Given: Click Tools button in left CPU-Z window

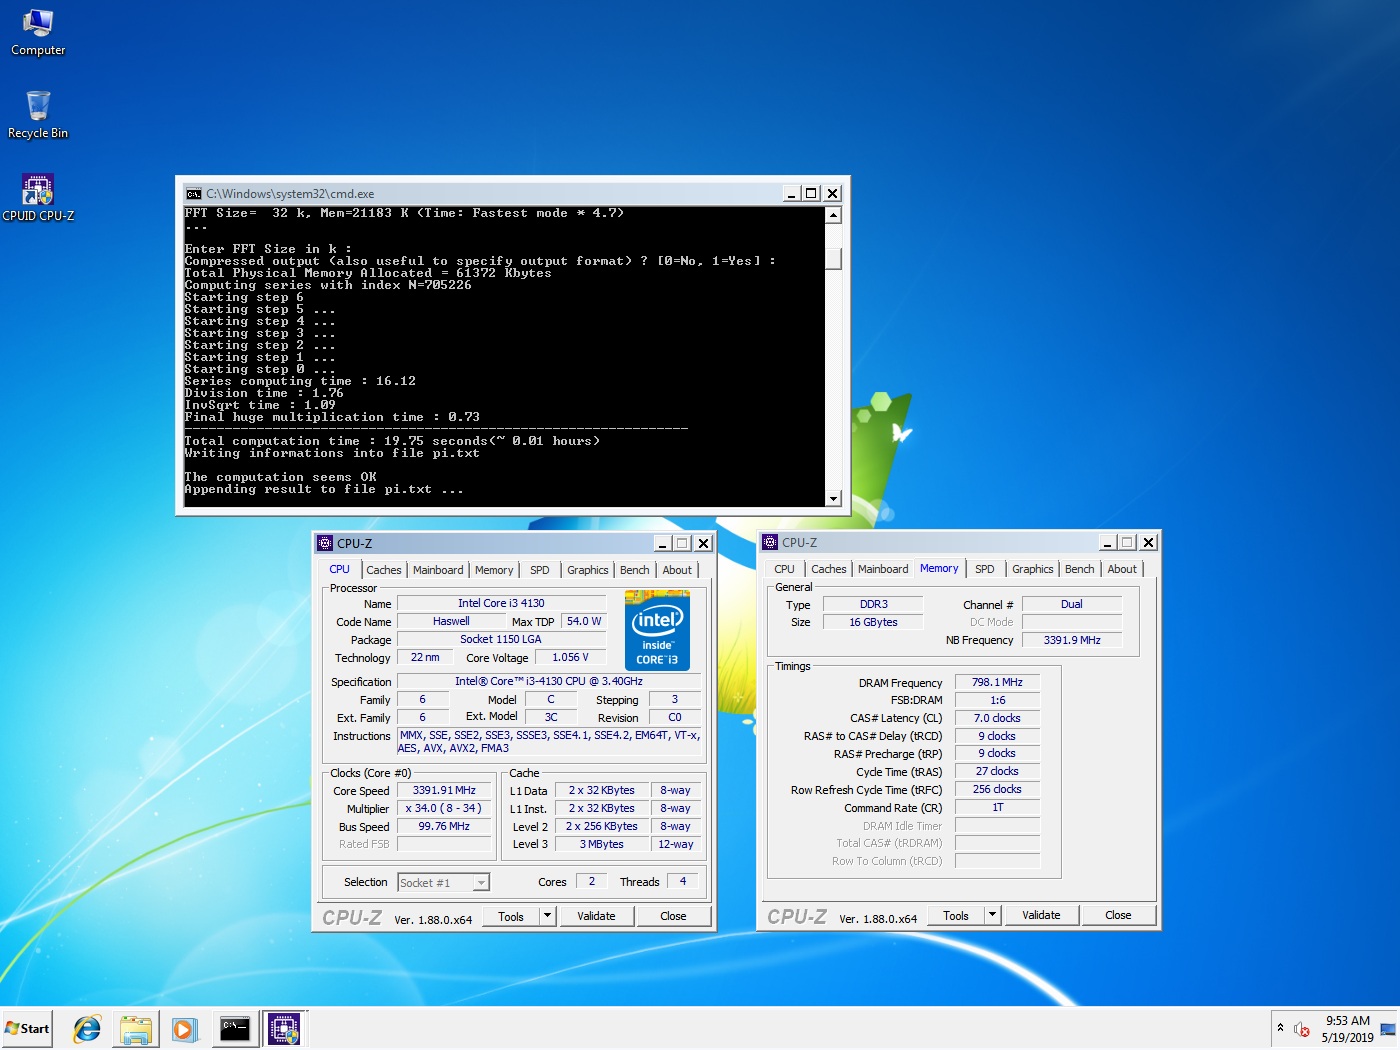Looking at the screenshot, I should [x=511, y=916].
